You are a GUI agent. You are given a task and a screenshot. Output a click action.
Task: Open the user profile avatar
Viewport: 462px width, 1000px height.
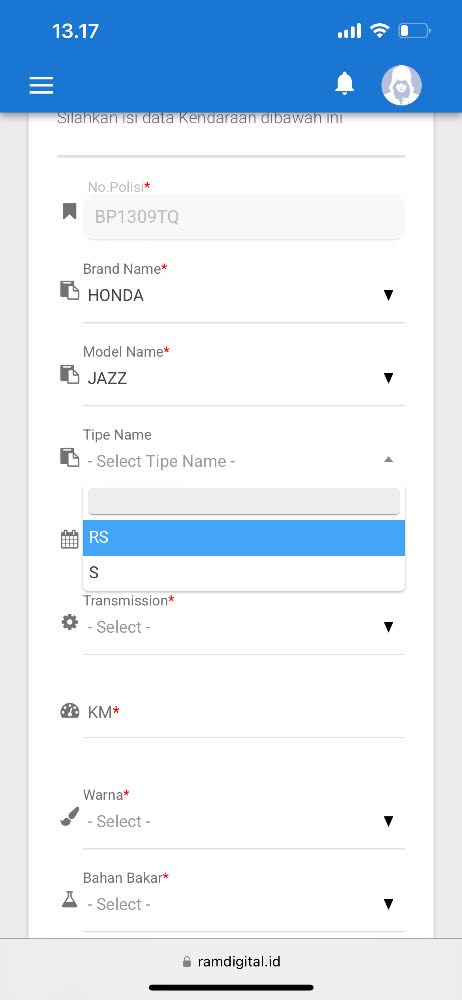pyautogui.click(x=401, y=85)
